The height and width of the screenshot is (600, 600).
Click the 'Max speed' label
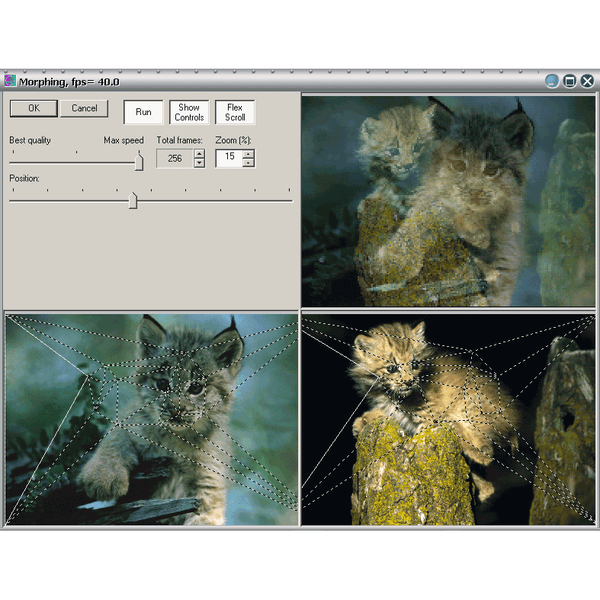[124, 140]
